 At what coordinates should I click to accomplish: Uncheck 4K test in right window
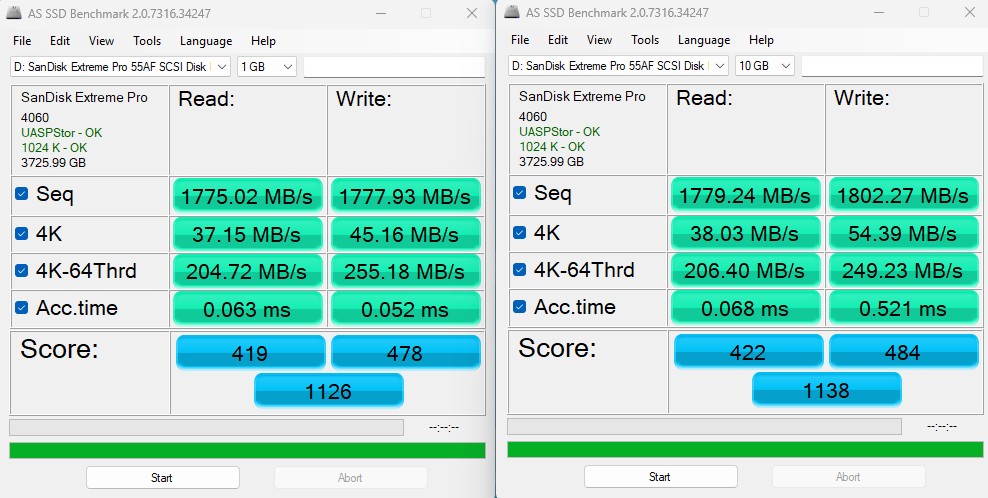pos(519,233)
